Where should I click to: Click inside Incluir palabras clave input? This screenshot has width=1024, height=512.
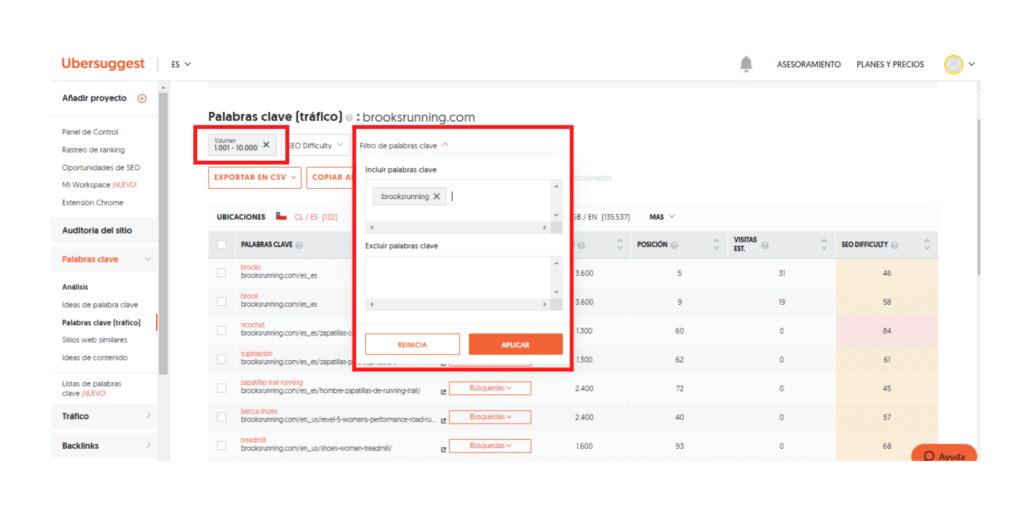[458, 201]
